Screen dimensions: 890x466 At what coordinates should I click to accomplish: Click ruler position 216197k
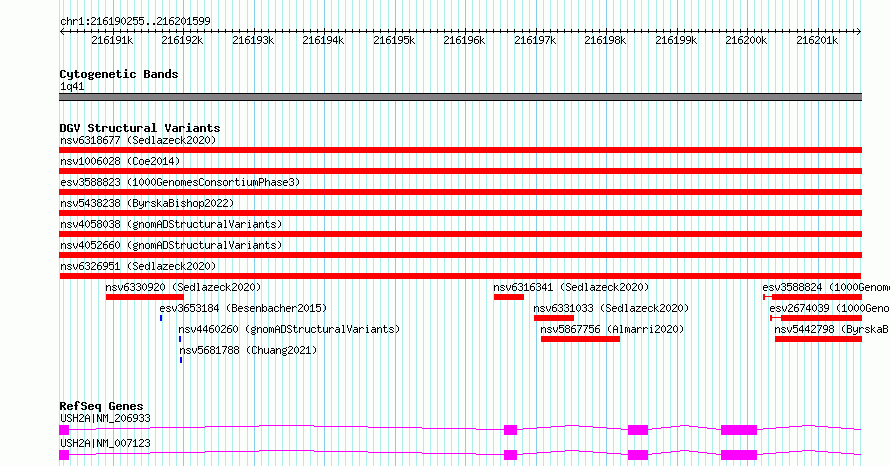tap(535, 40)
